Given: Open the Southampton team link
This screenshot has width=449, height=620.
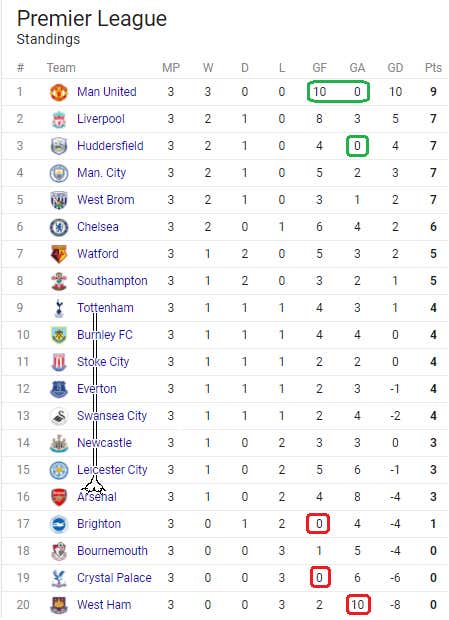Looking at the screenshot, I should [x=112, y=281].
